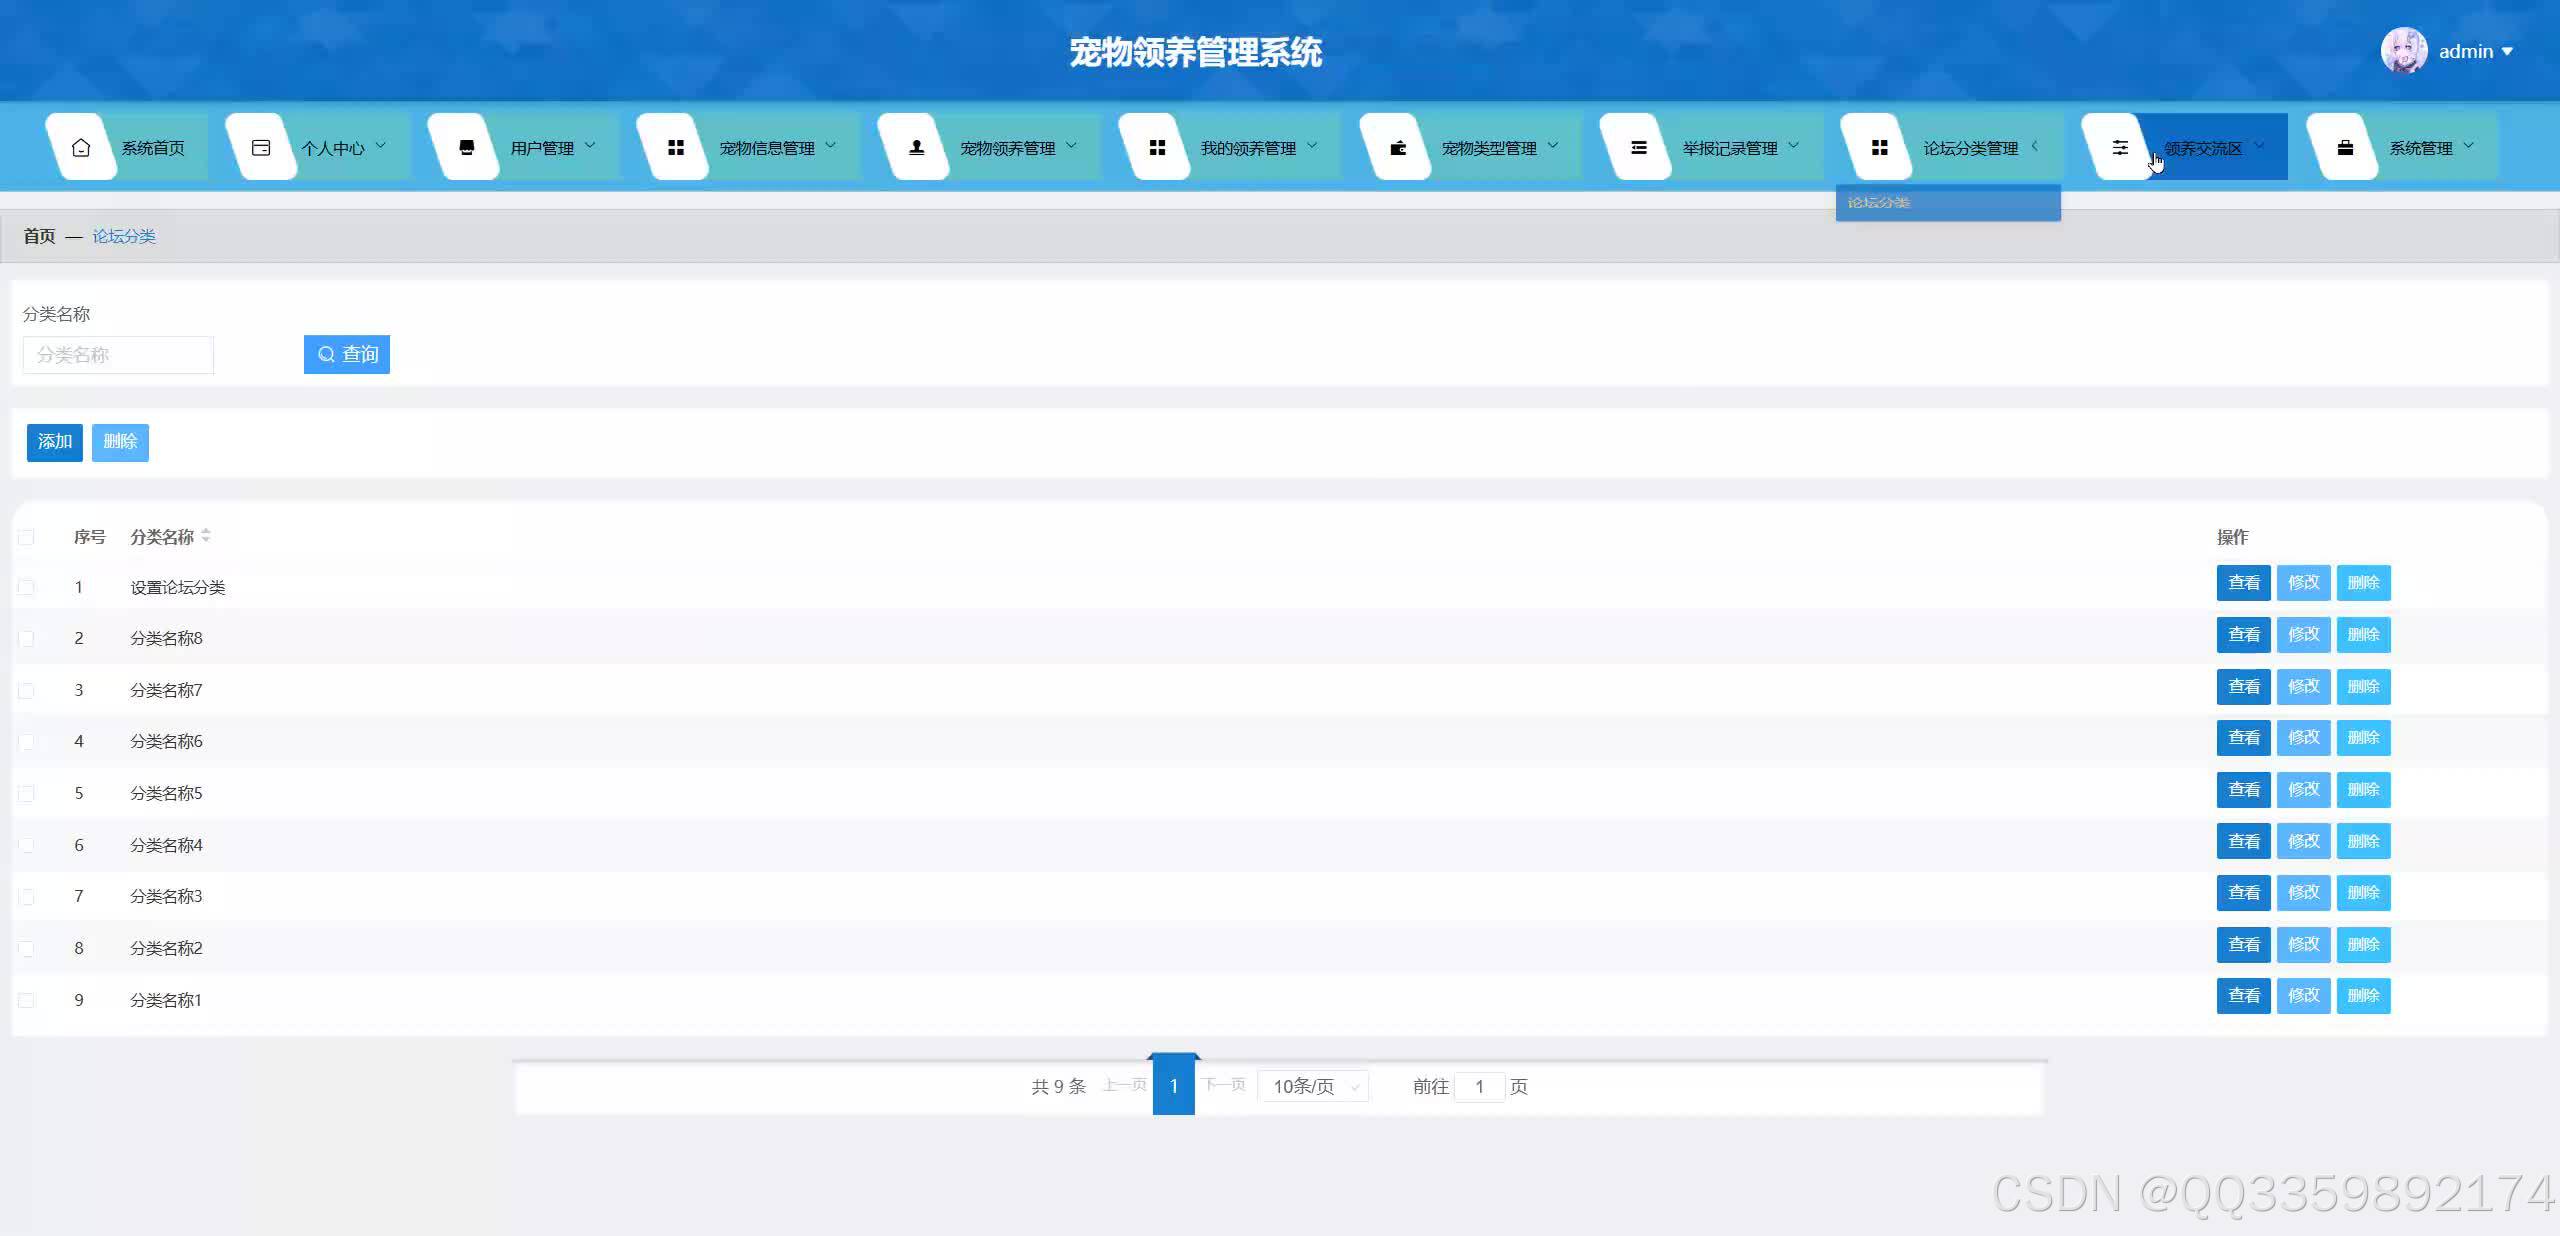Click the home icon for 系统首页

coord(81,148)
